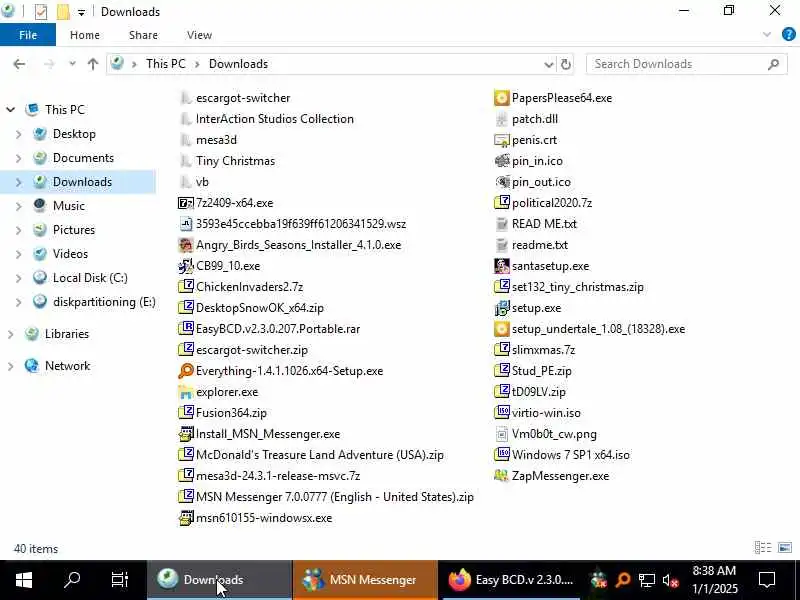The width and height of the screenshot is (800, 600).
Task: Expand the Local Disk (C:) node
Action: (x=18, y=278)
